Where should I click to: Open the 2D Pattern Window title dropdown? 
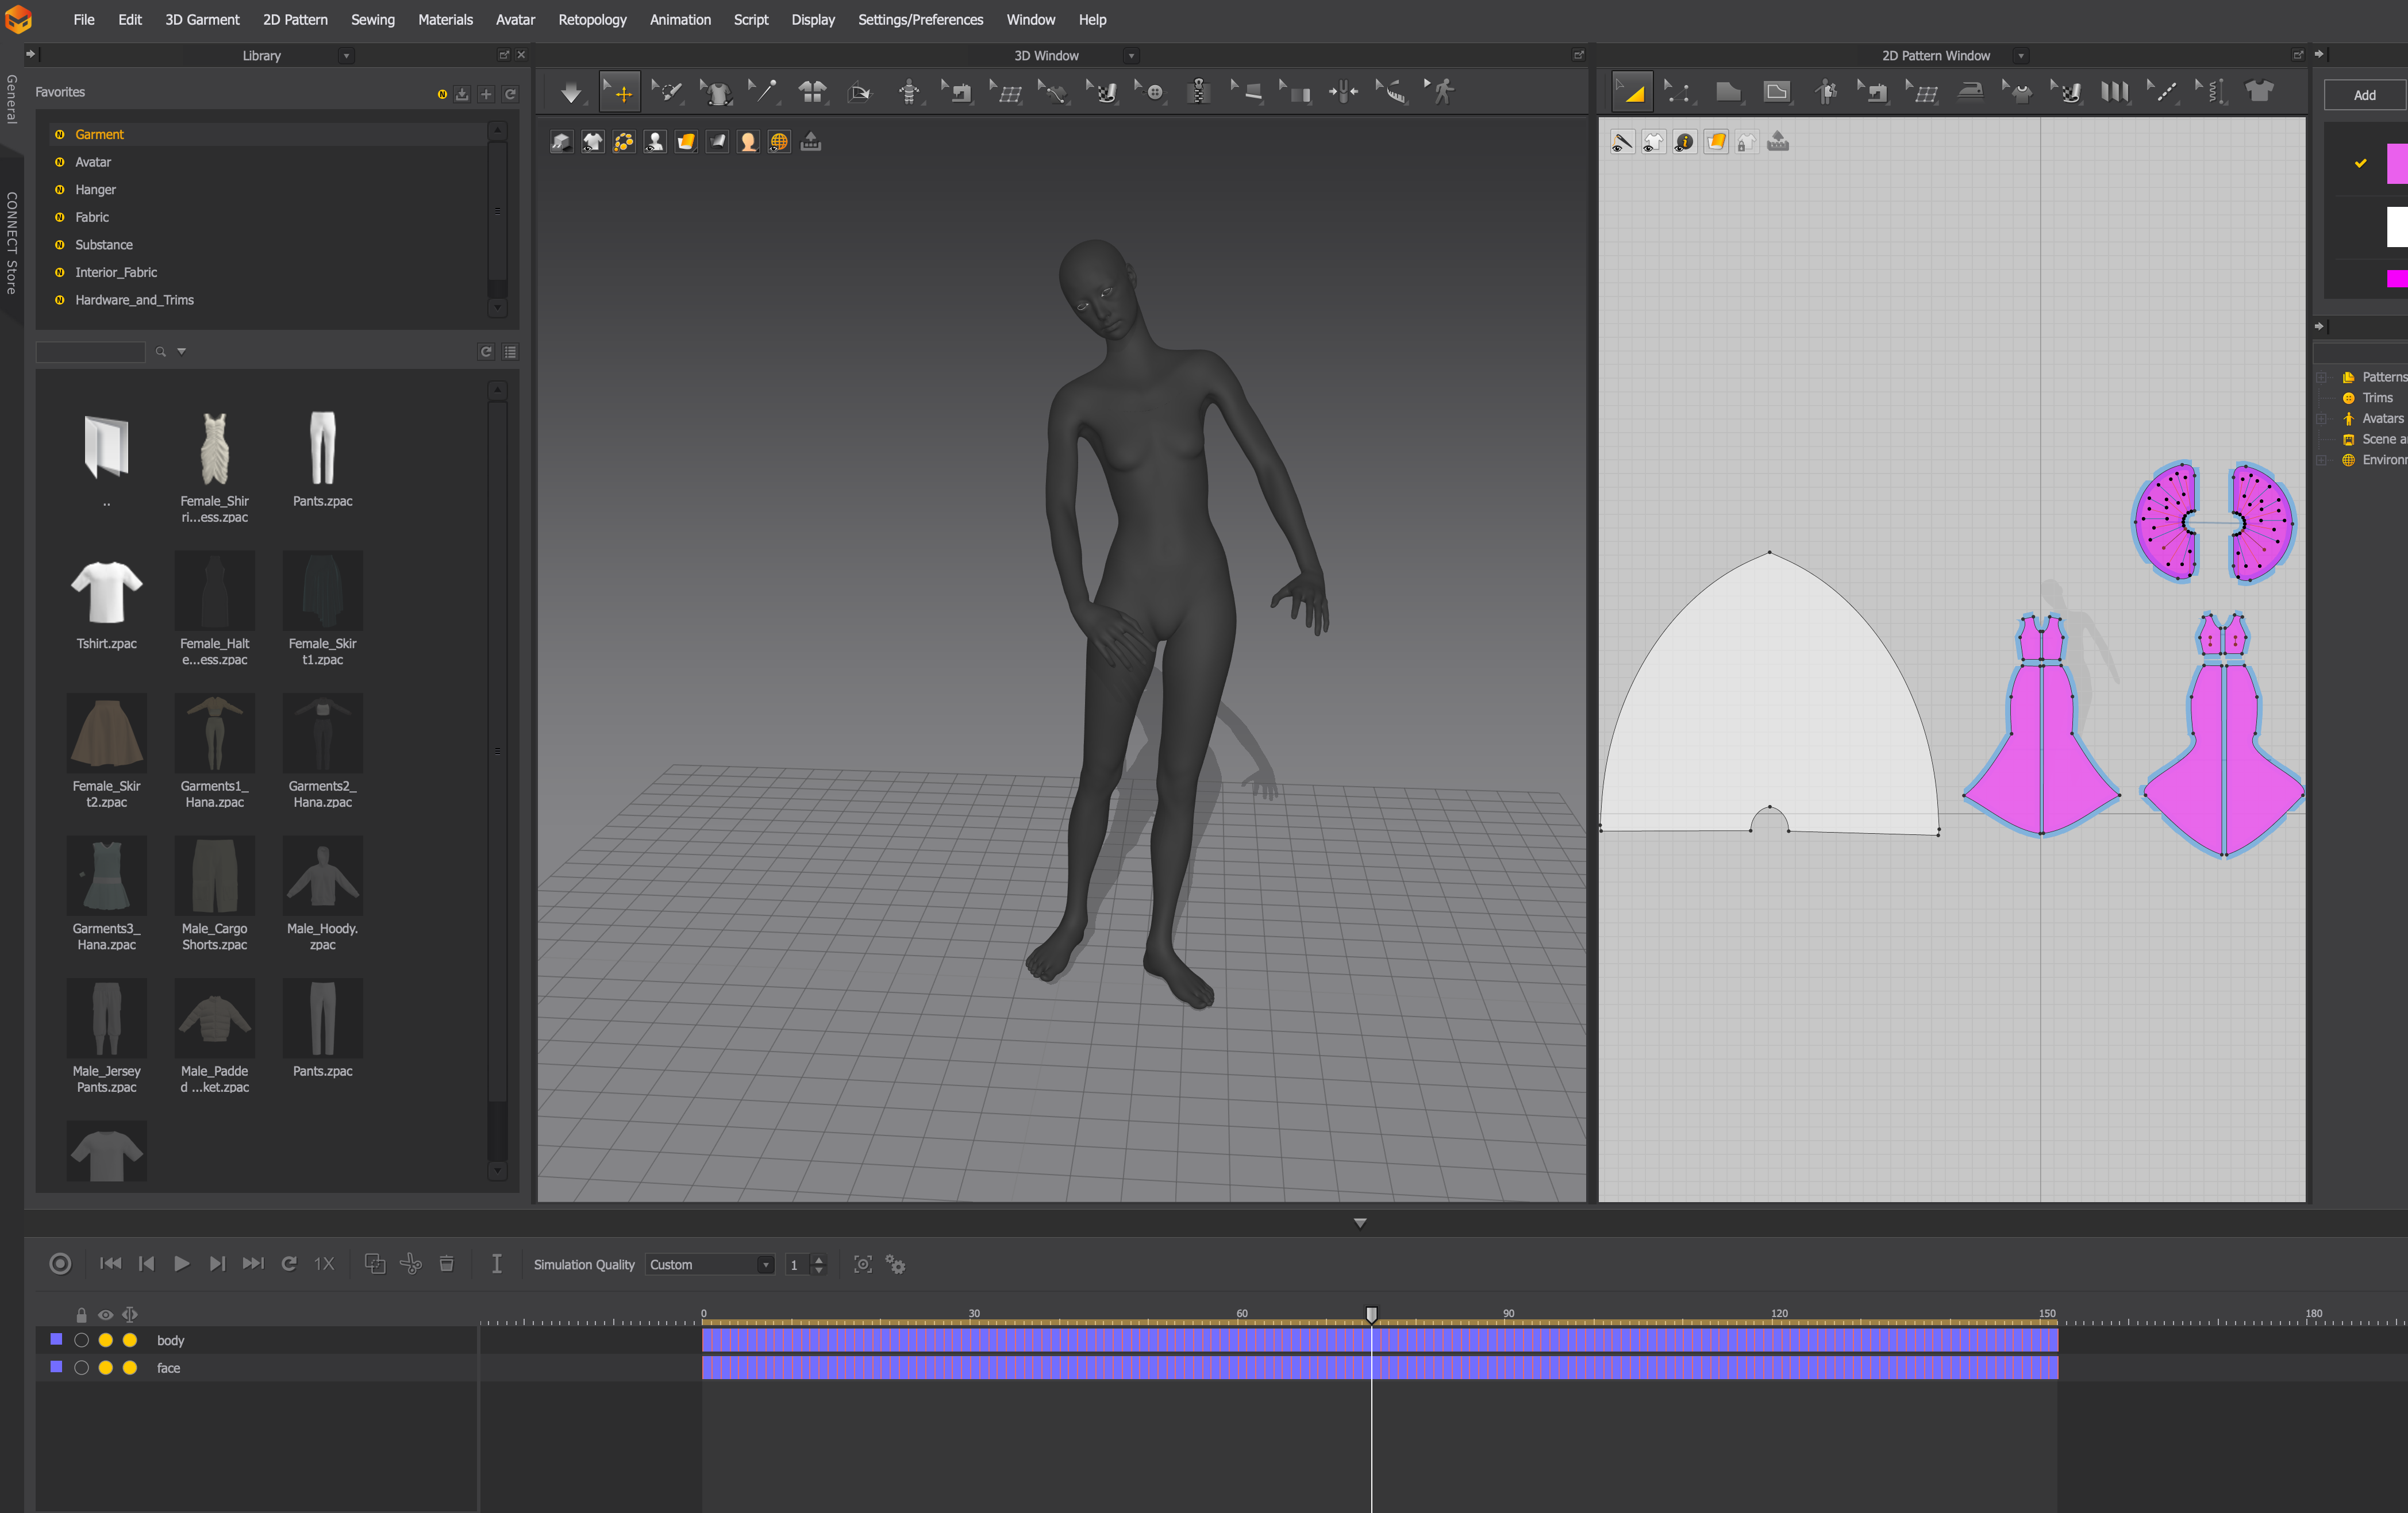point(2020,56)
